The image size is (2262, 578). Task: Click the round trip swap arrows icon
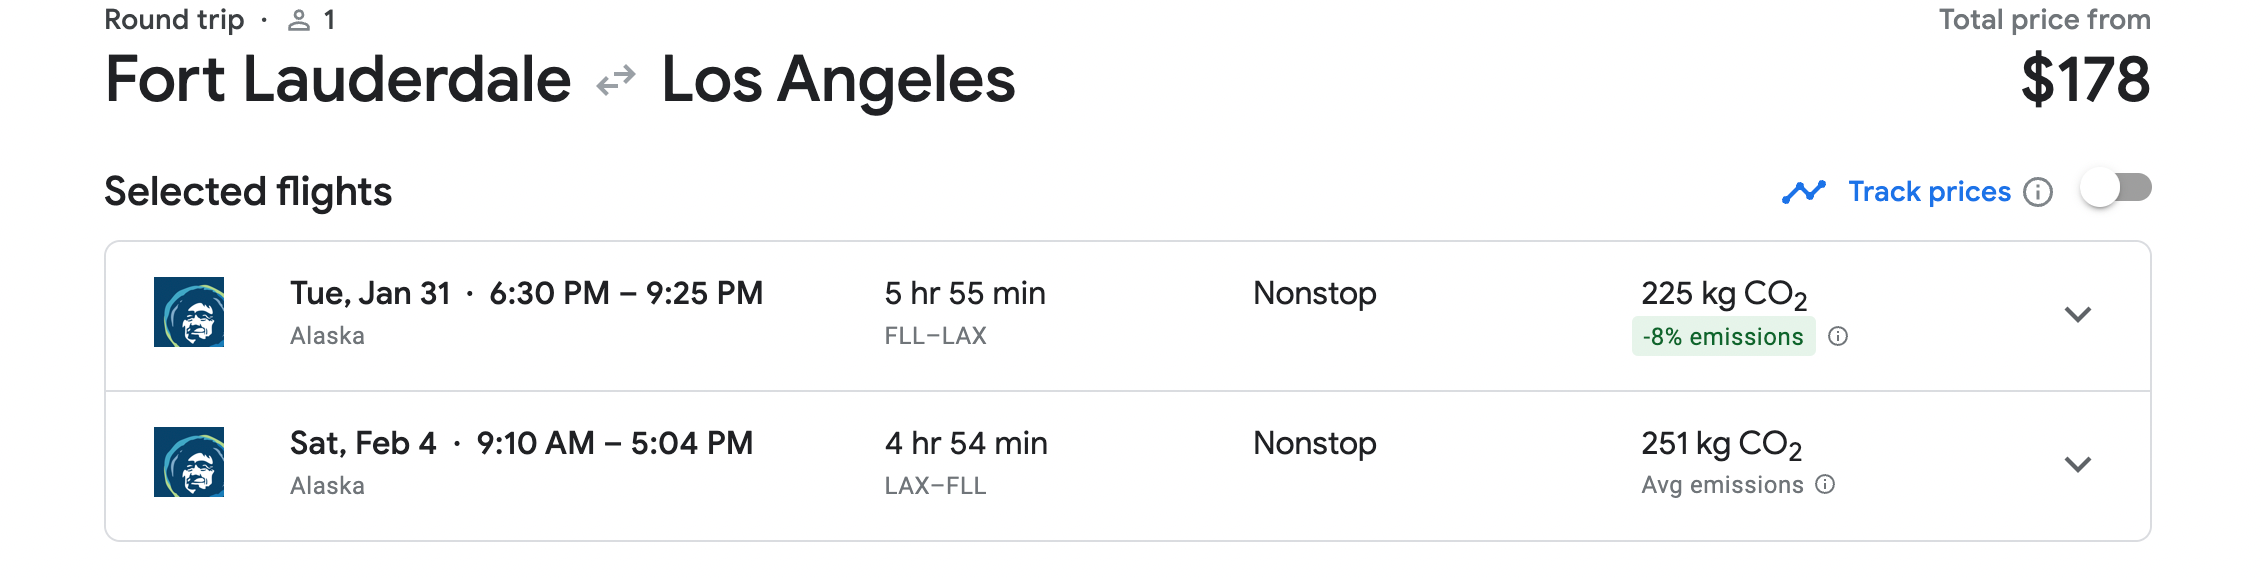click(x=616, y=80)
